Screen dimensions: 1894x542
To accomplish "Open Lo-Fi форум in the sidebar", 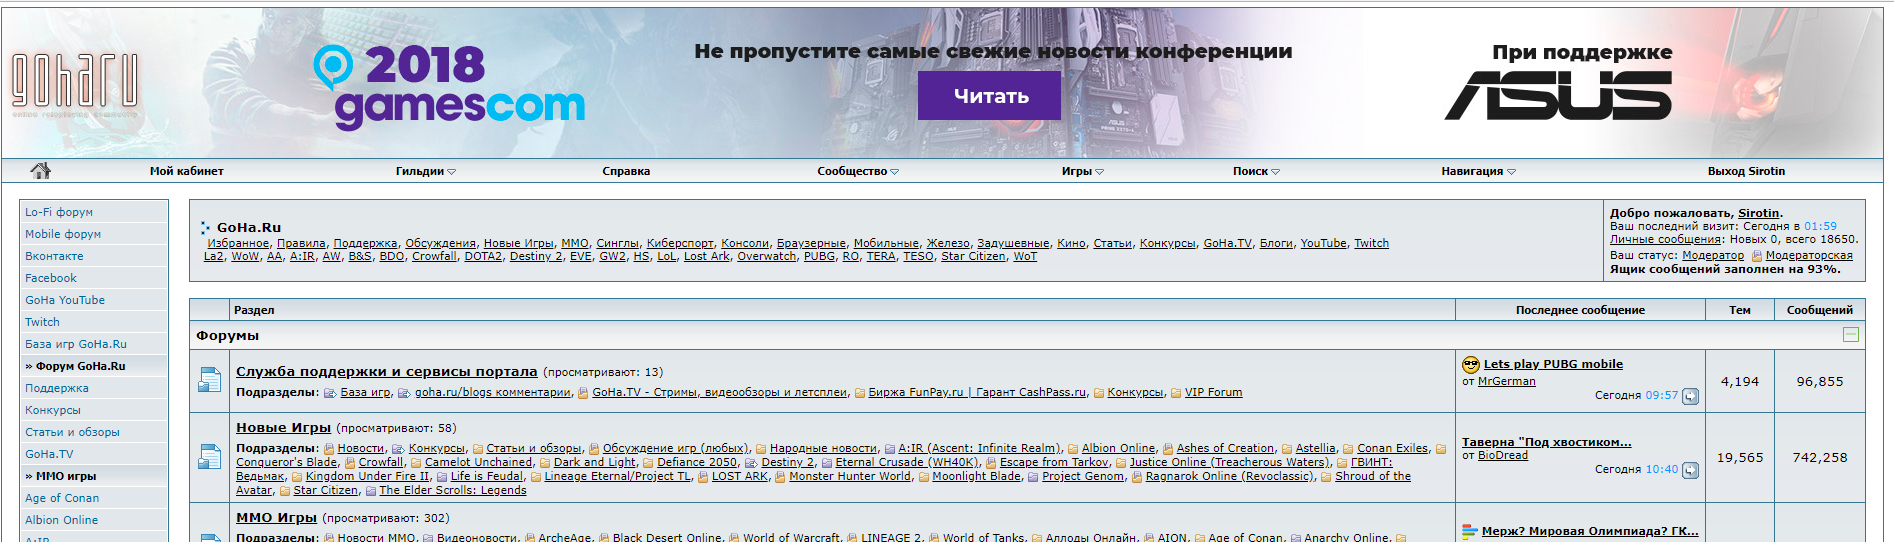I will (59, 212).
